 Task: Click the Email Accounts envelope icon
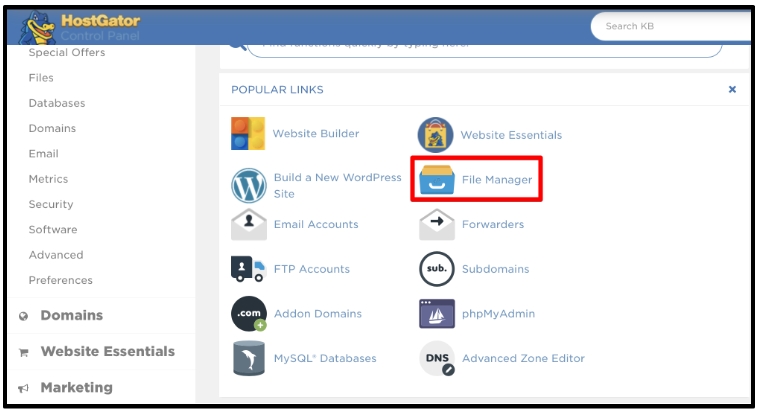[249, 224]
